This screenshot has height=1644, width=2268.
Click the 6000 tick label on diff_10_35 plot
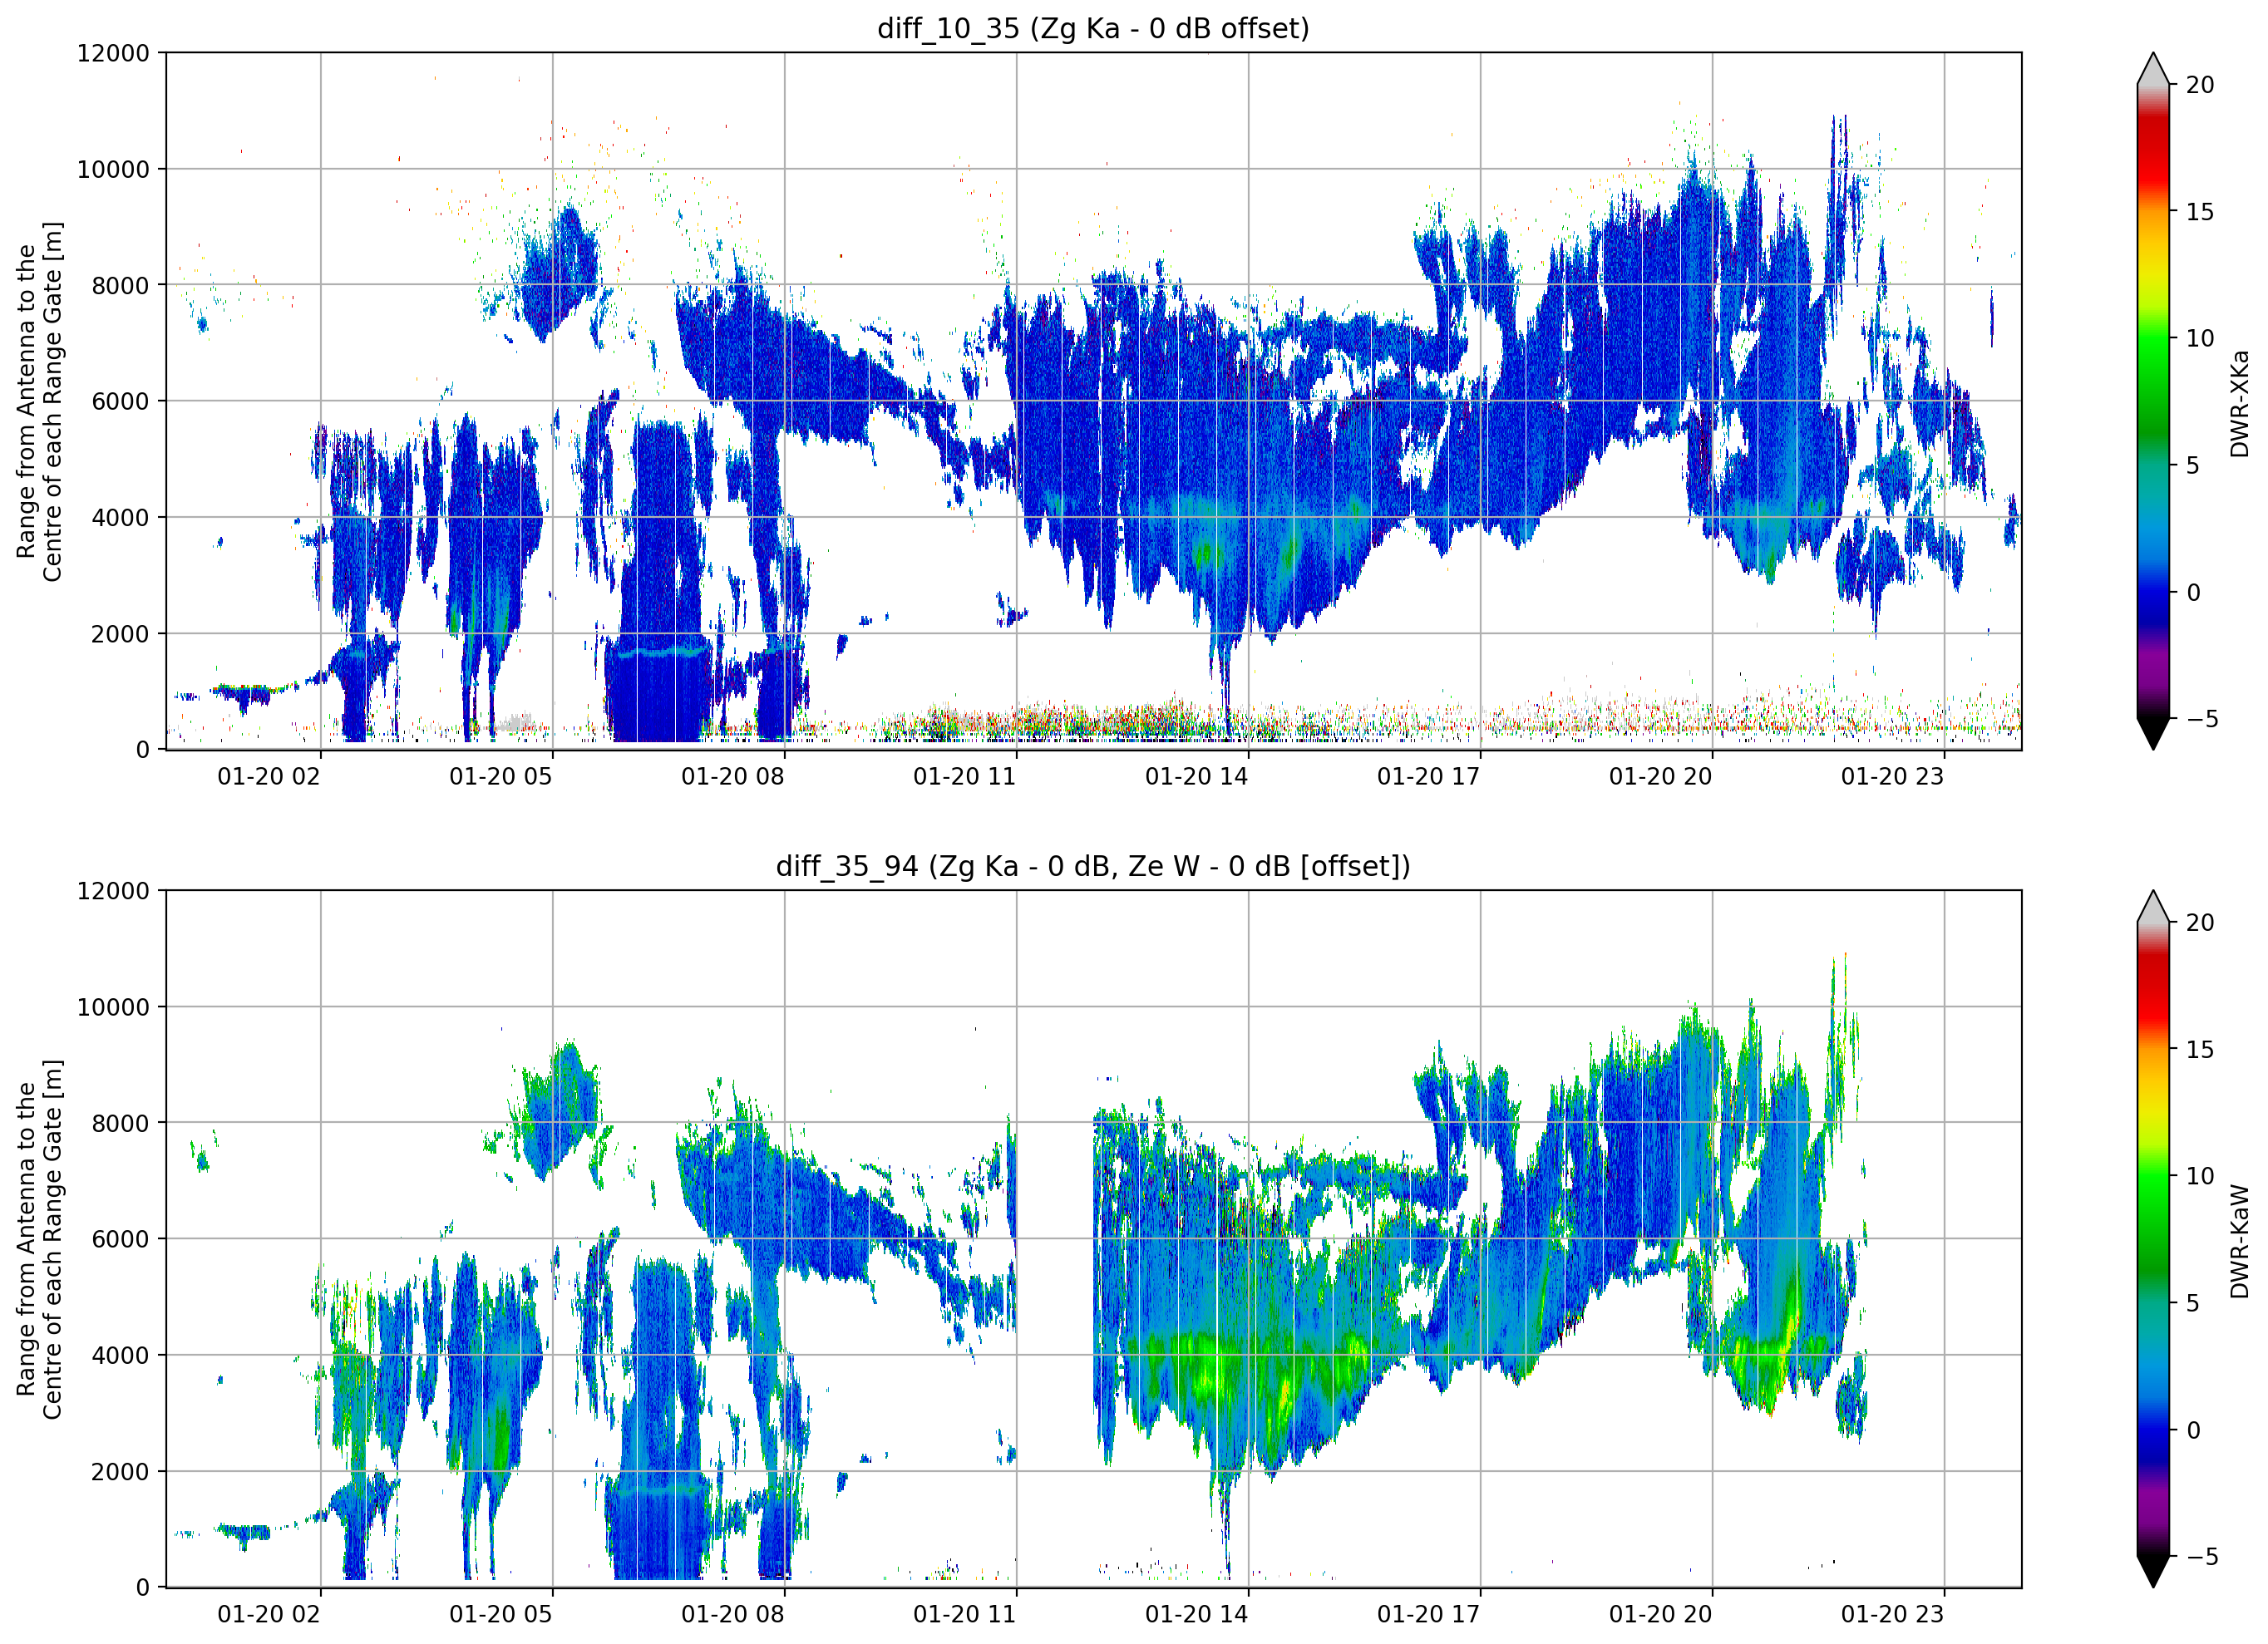[120, 402]
